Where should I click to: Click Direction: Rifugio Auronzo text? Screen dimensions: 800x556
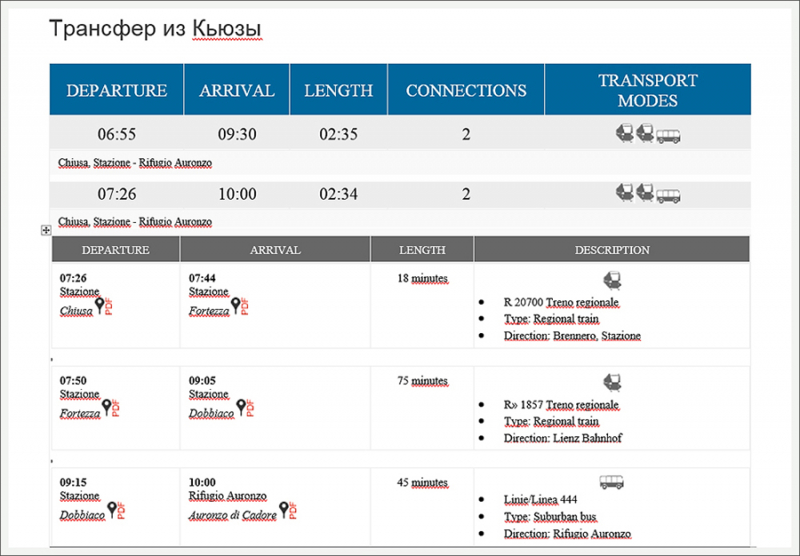[x=567, y=534]
